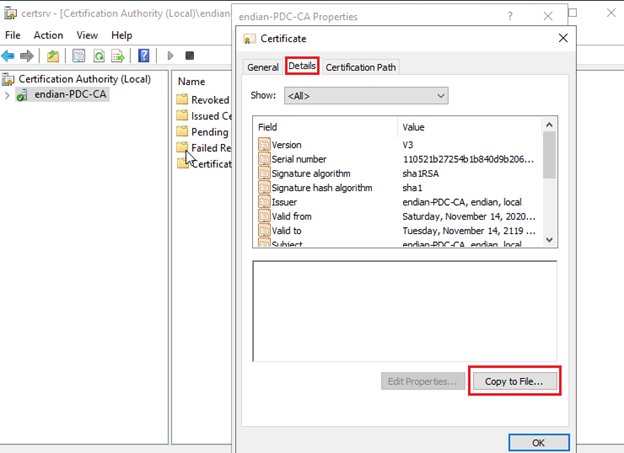
Task: Click the Serial number field icon
Action: (x=264, y=158)
